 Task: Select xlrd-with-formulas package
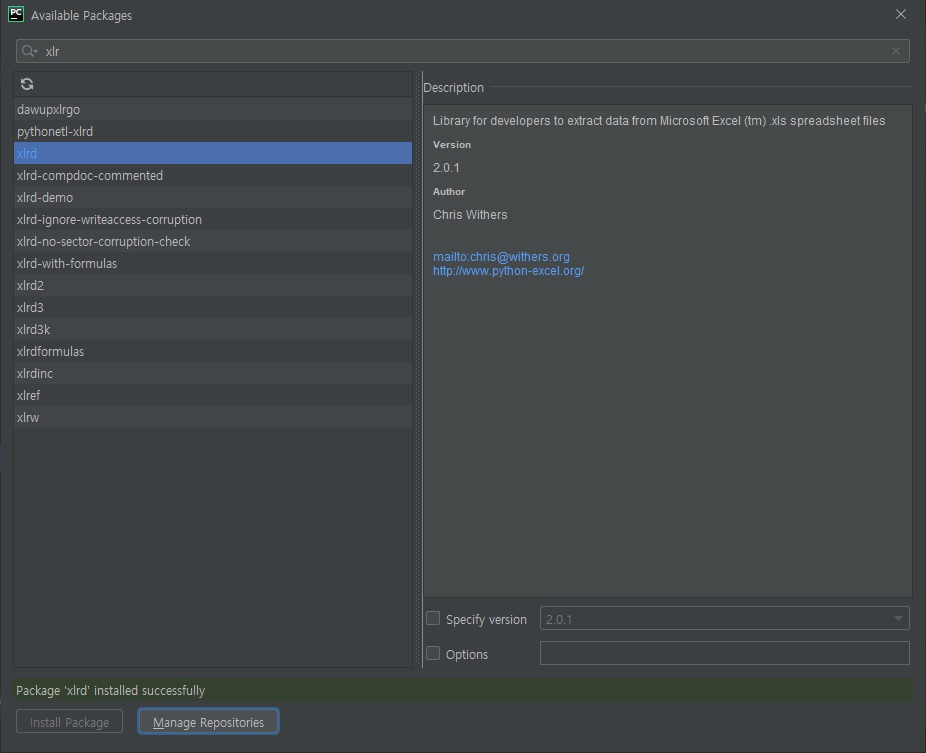pos(213,263)
